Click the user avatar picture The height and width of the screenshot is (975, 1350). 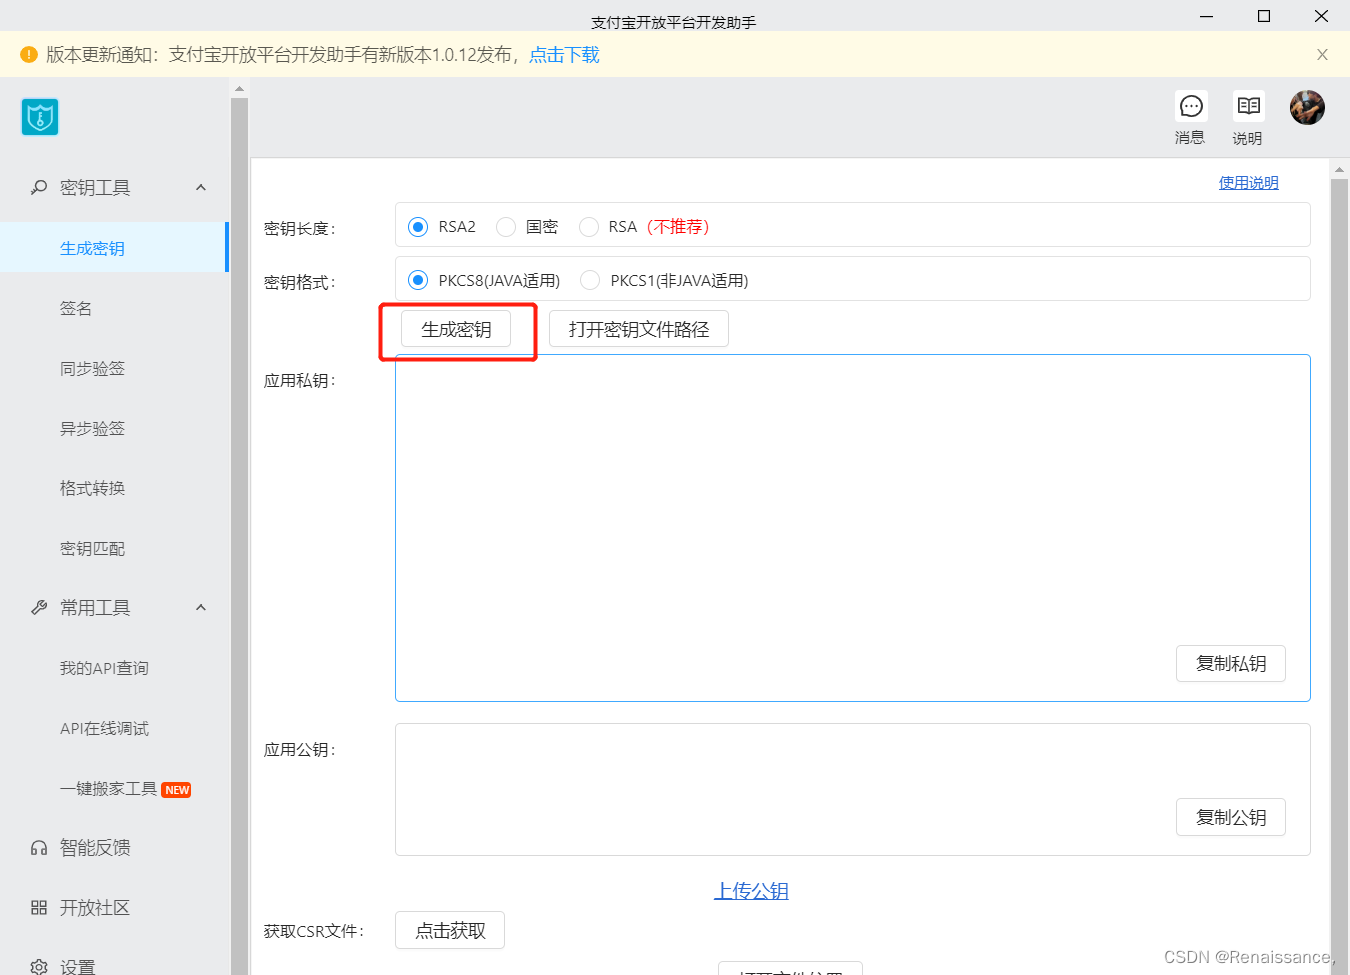(1307, 107)
